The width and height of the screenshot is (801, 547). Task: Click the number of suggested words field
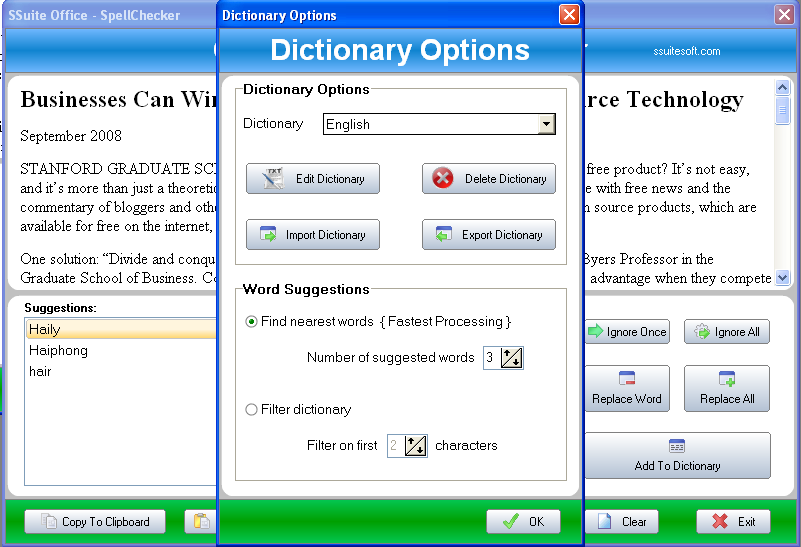491,358
